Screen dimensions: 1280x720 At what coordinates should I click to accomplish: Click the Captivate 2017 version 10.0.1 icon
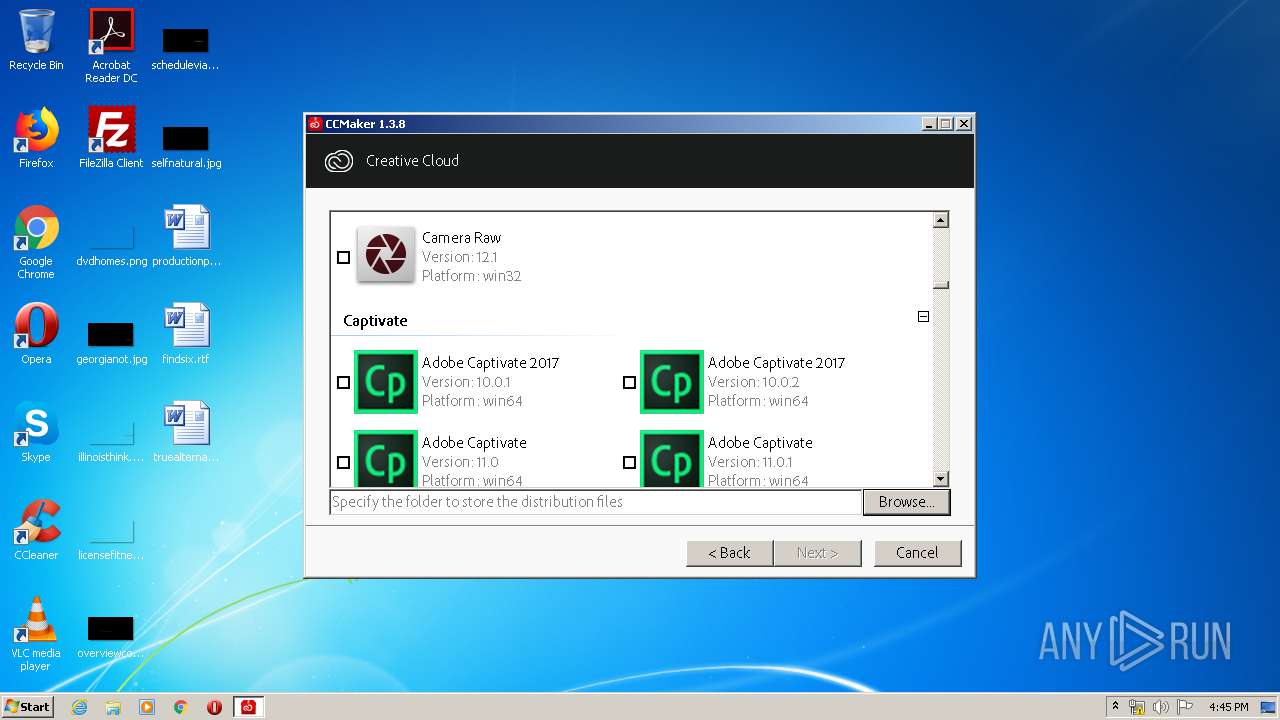tap(385, 381)
